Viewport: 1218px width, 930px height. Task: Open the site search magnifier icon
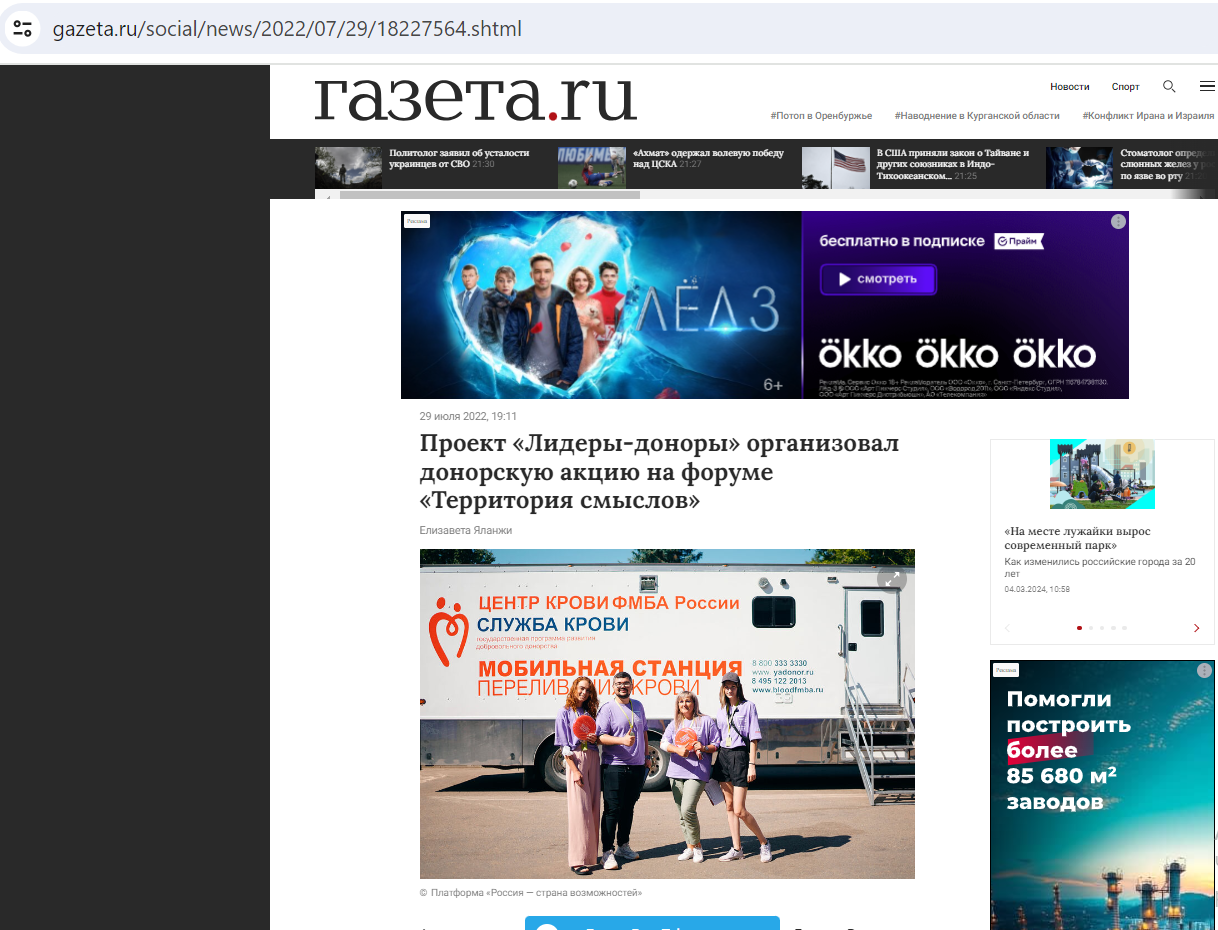pos(1169,87)
